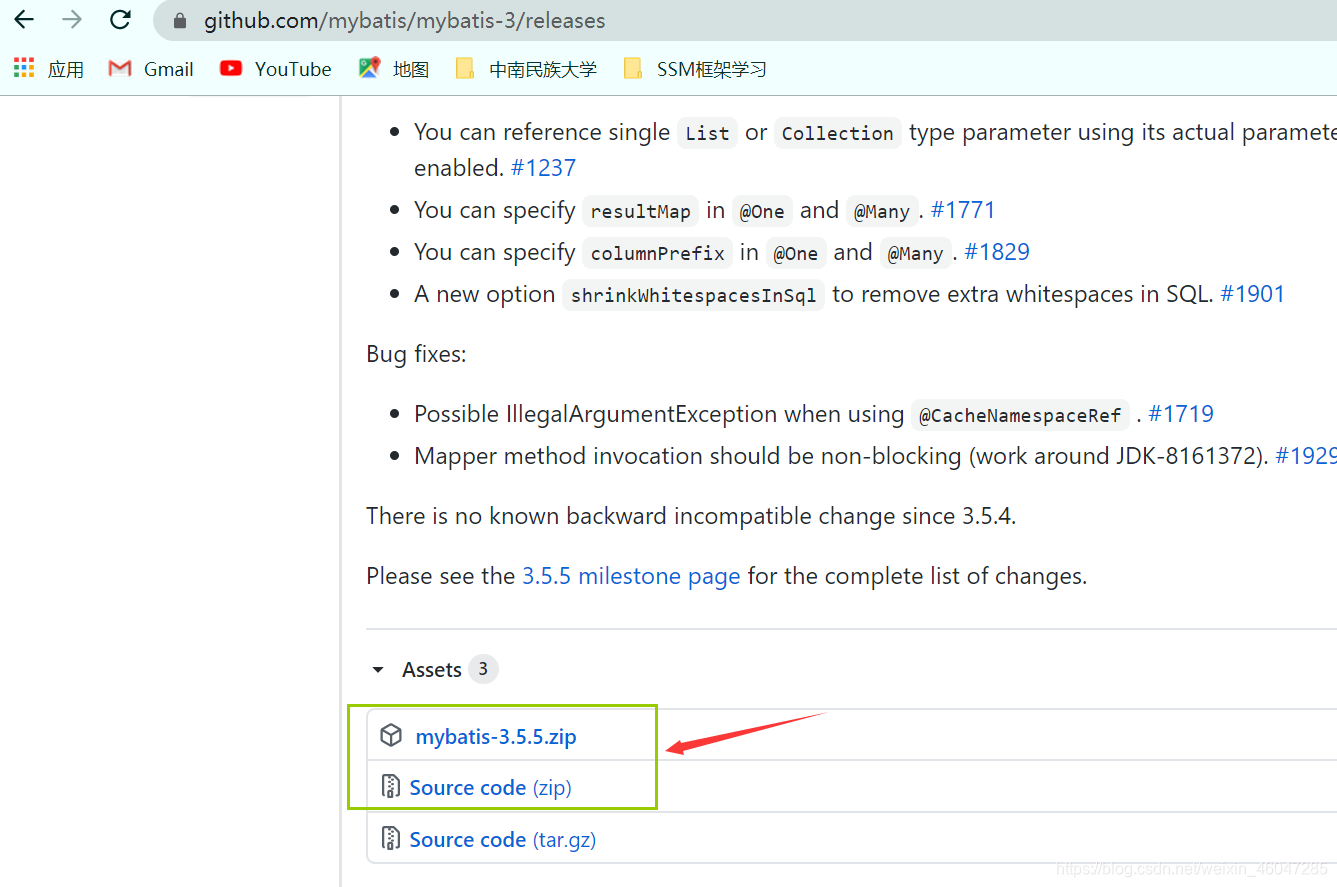Go back with the browser back arrow
This screenshot has height=887, width=1337.
pos(24,20)
